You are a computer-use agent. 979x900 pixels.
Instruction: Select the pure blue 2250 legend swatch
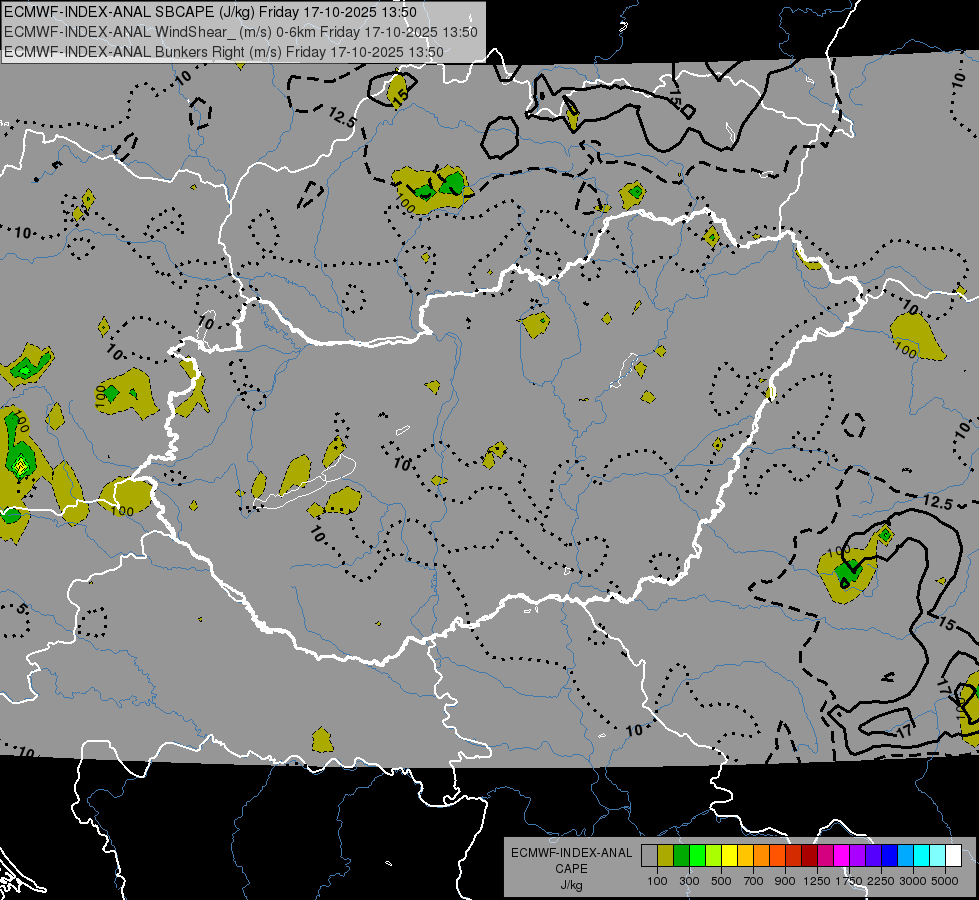coord(890,856)
